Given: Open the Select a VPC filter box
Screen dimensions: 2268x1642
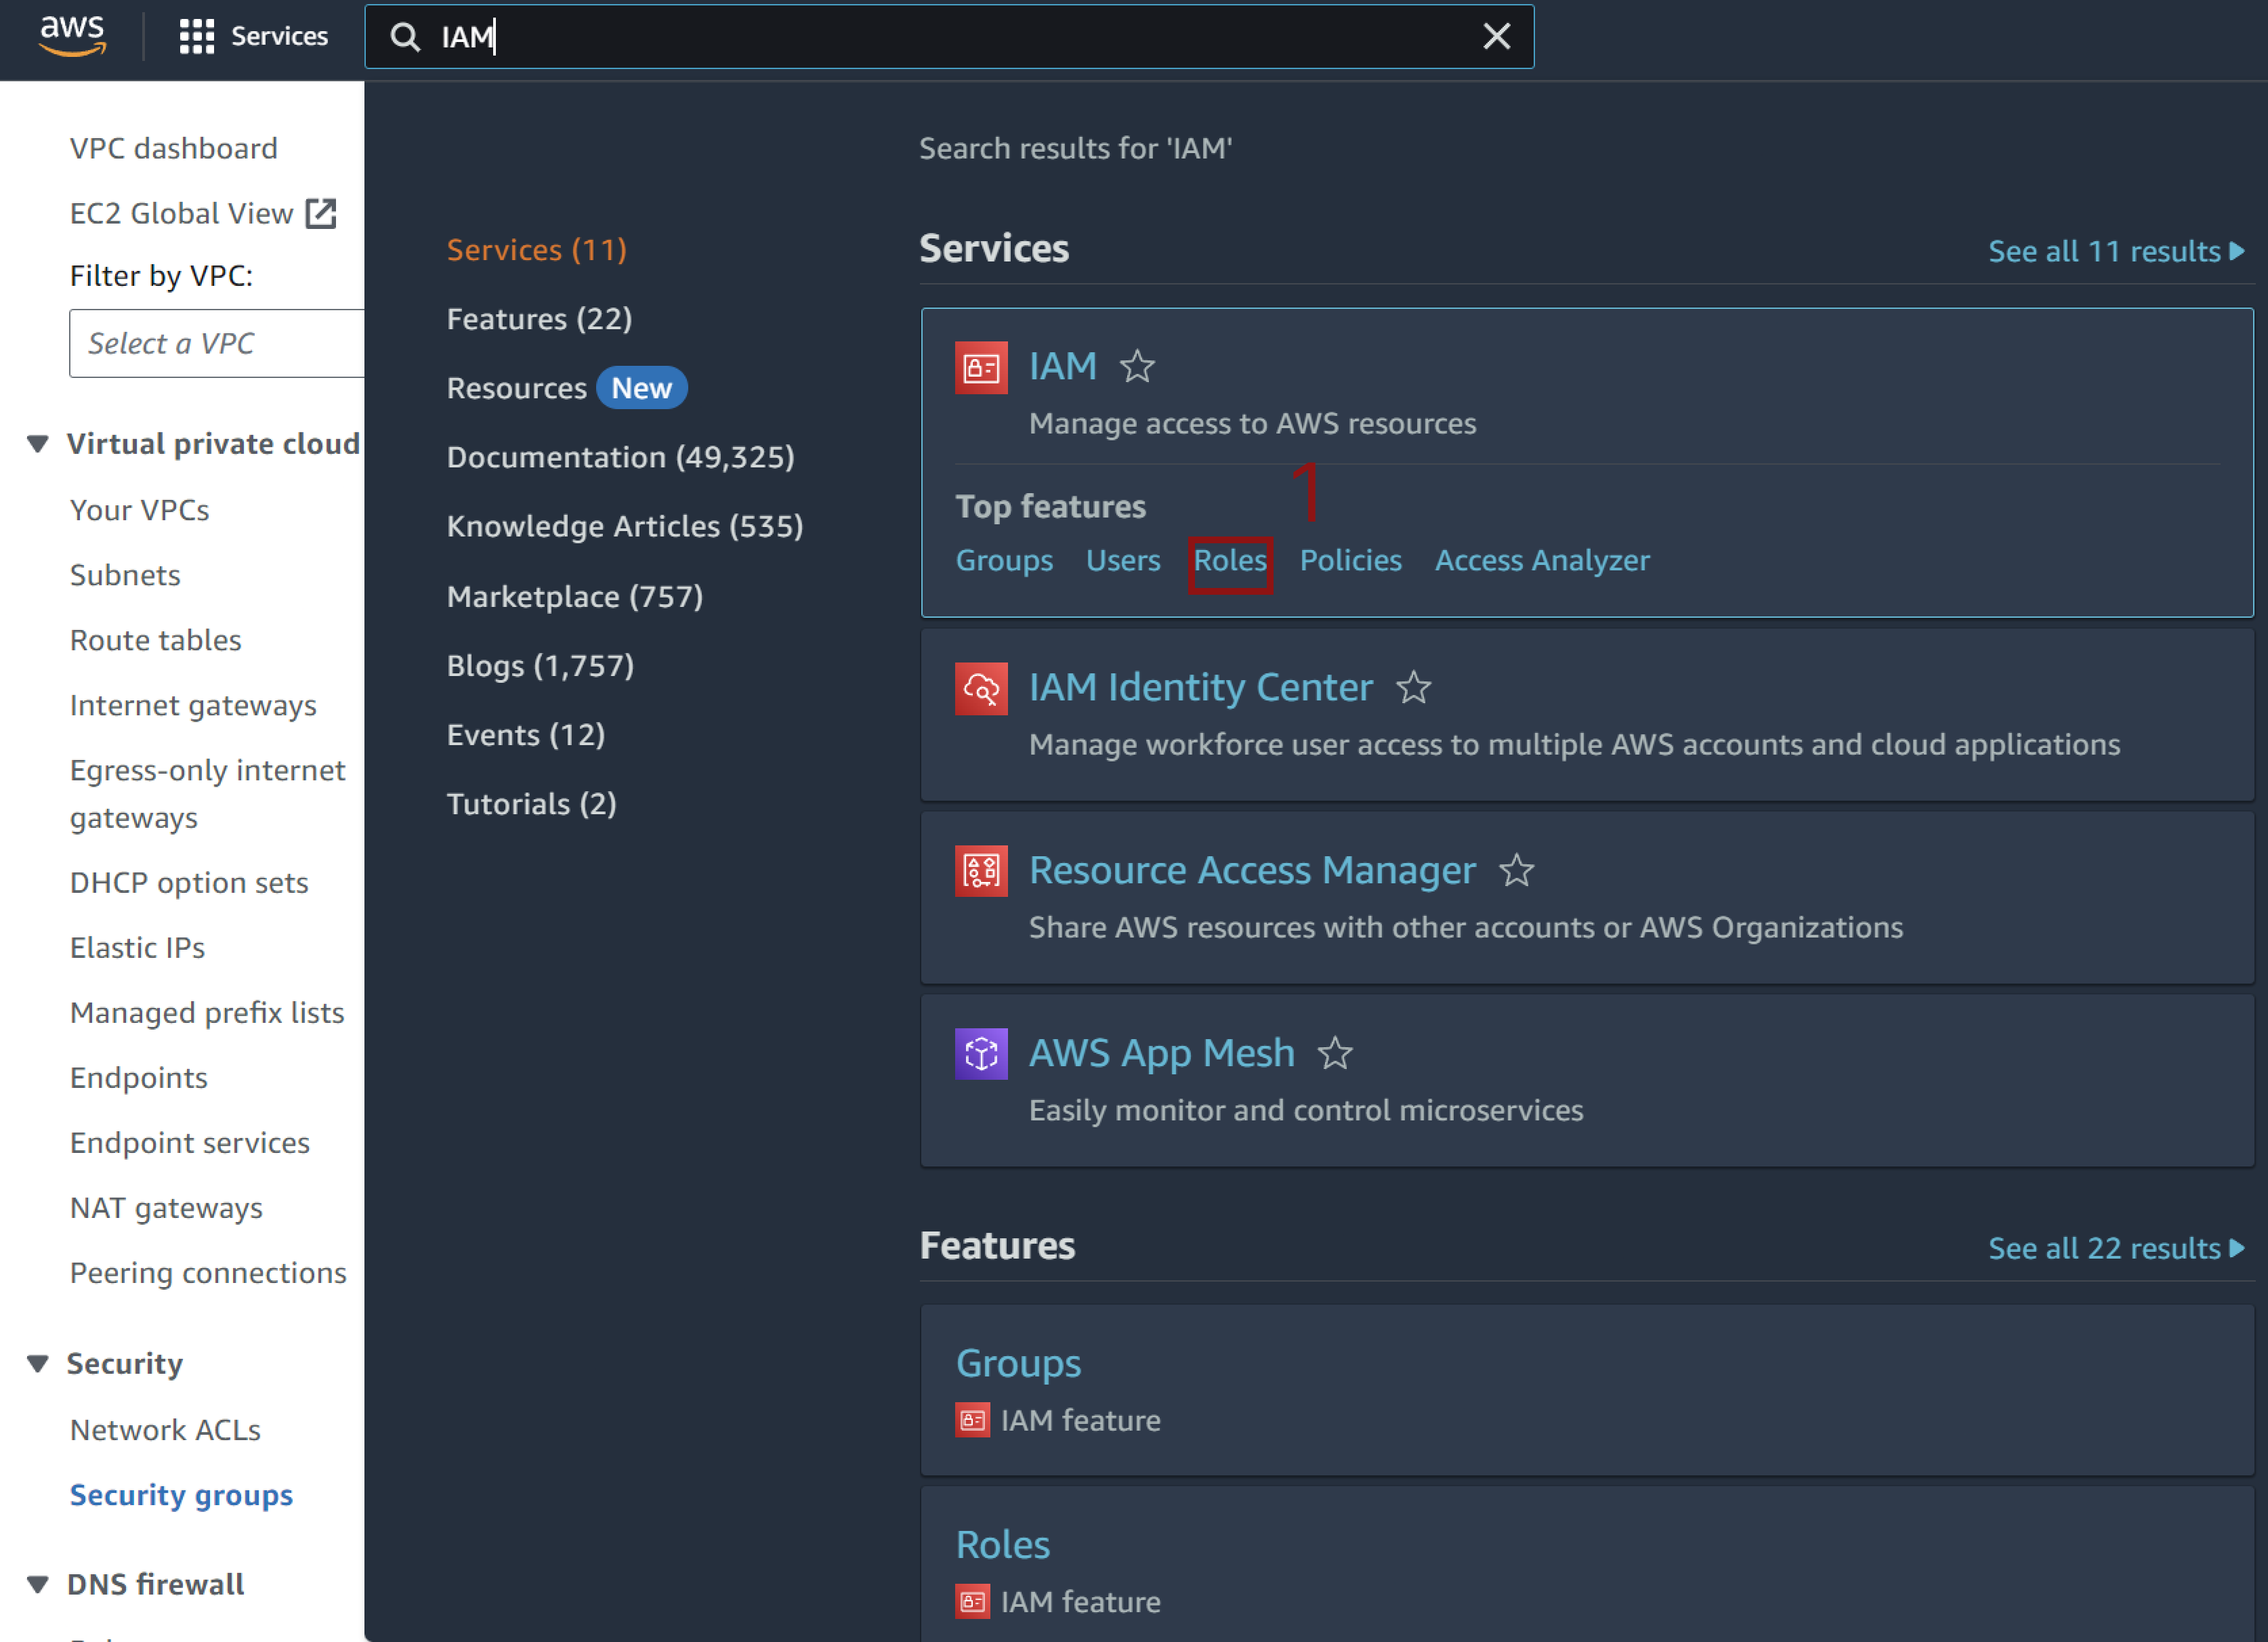Looking at the screenshot, I should 217,343.
